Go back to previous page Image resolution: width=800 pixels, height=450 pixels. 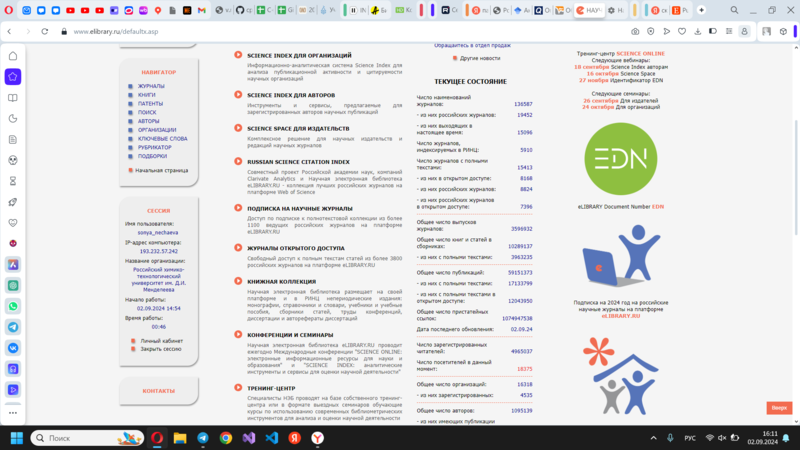click(x=9, y=32)
